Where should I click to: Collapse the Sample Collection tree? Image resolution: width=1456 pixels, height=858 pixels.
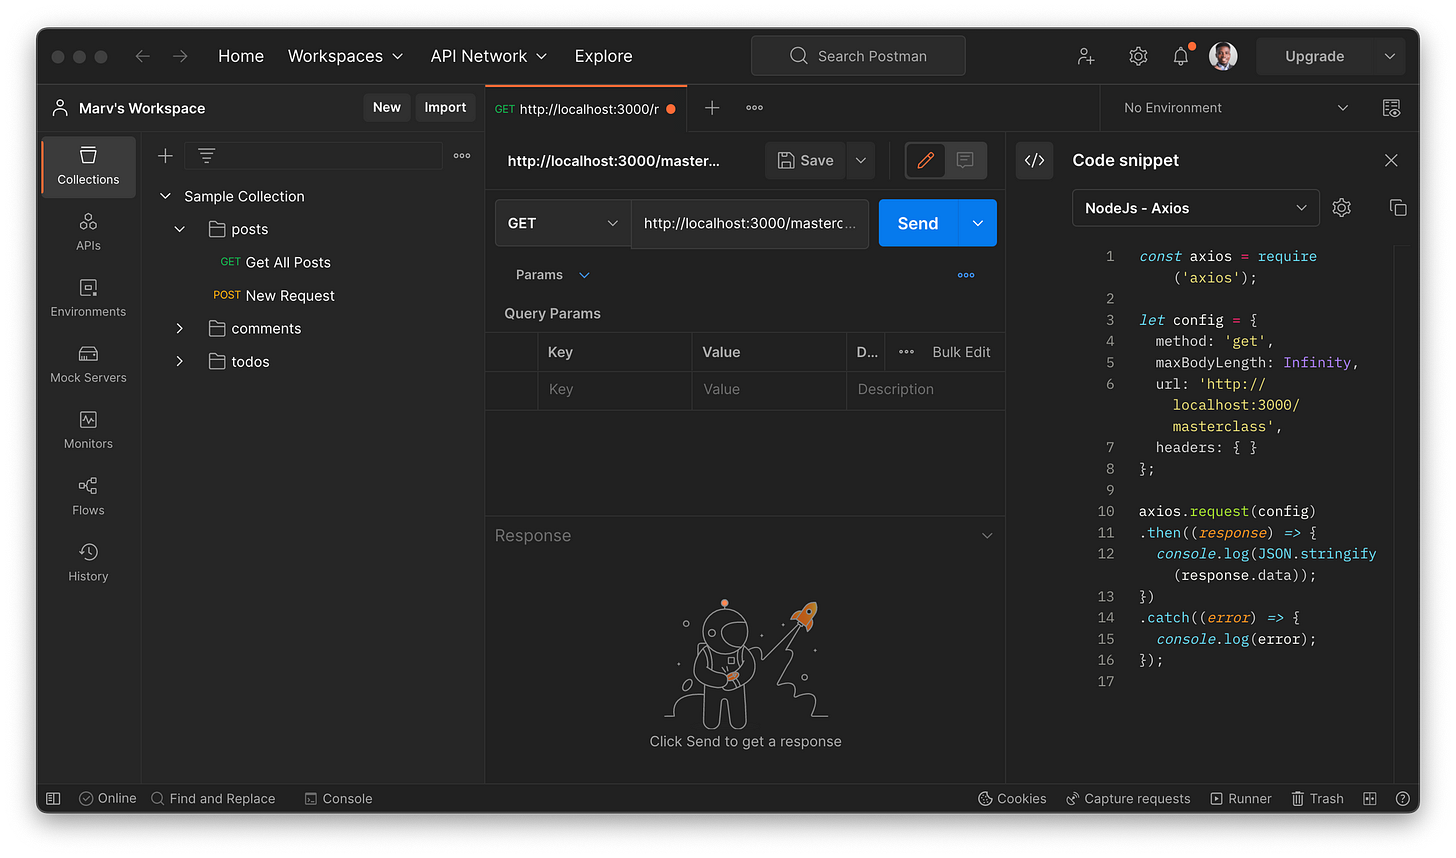coord(166,196)
